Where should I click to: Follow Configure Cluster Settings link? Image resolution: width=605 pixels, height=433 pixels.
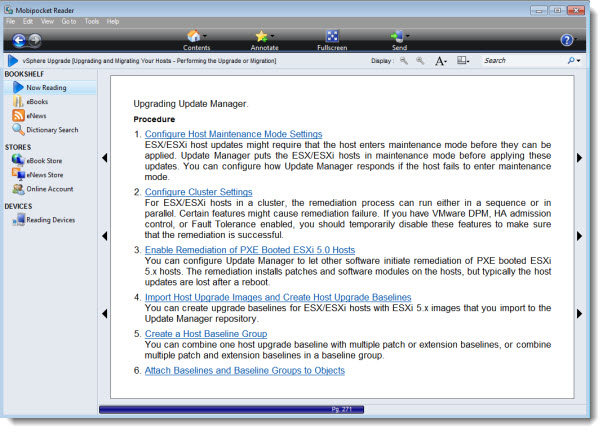pos(198,192)
